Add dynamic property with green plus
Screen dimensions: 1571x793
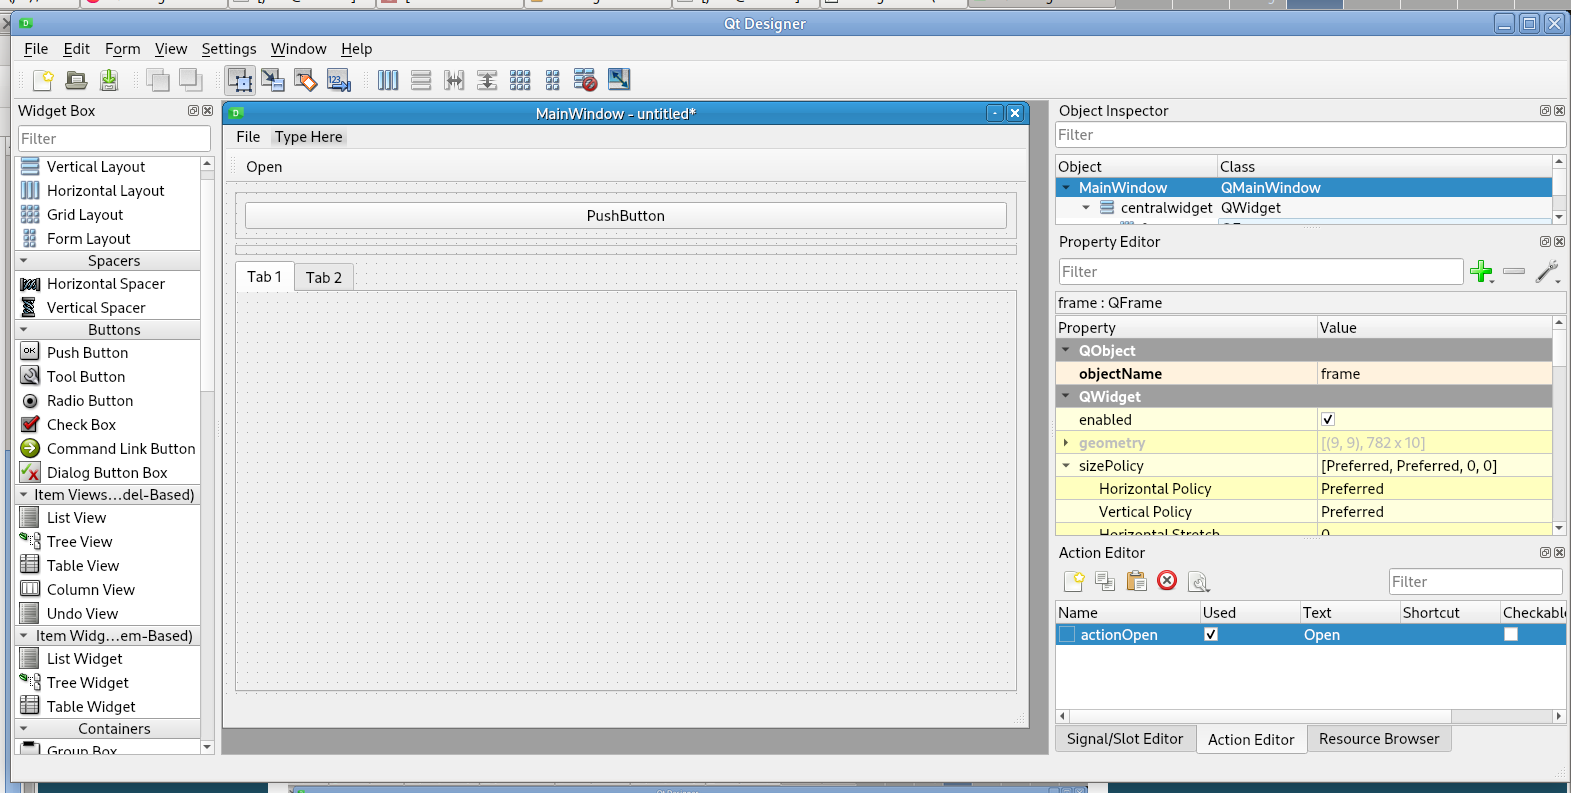[1481, 271]
